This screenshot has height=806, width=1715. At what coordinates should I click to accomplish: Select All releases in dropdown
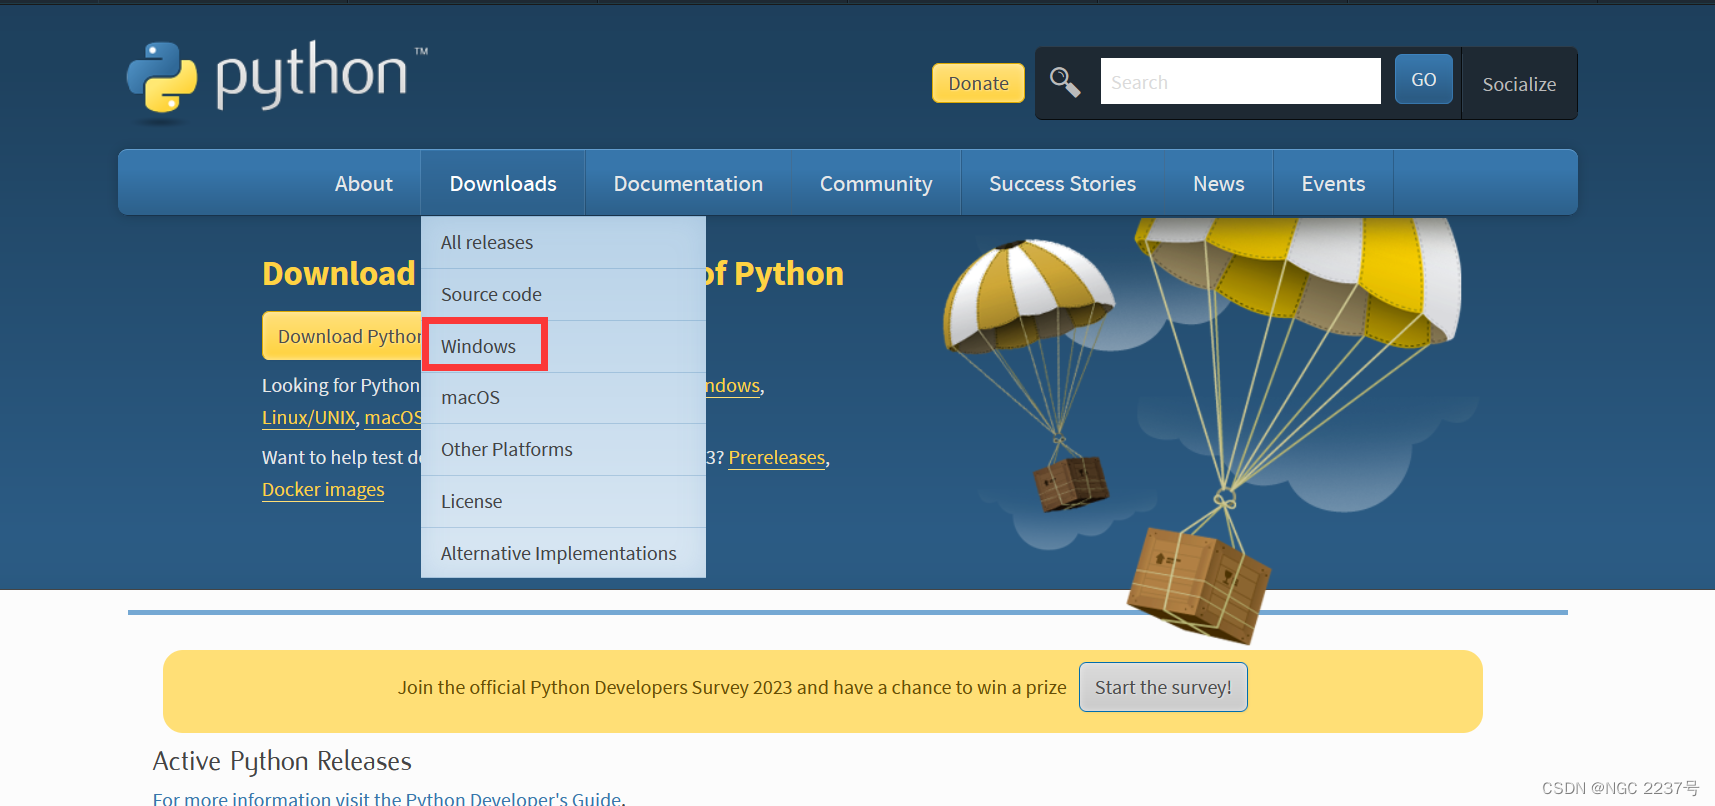tap(563, 242)
